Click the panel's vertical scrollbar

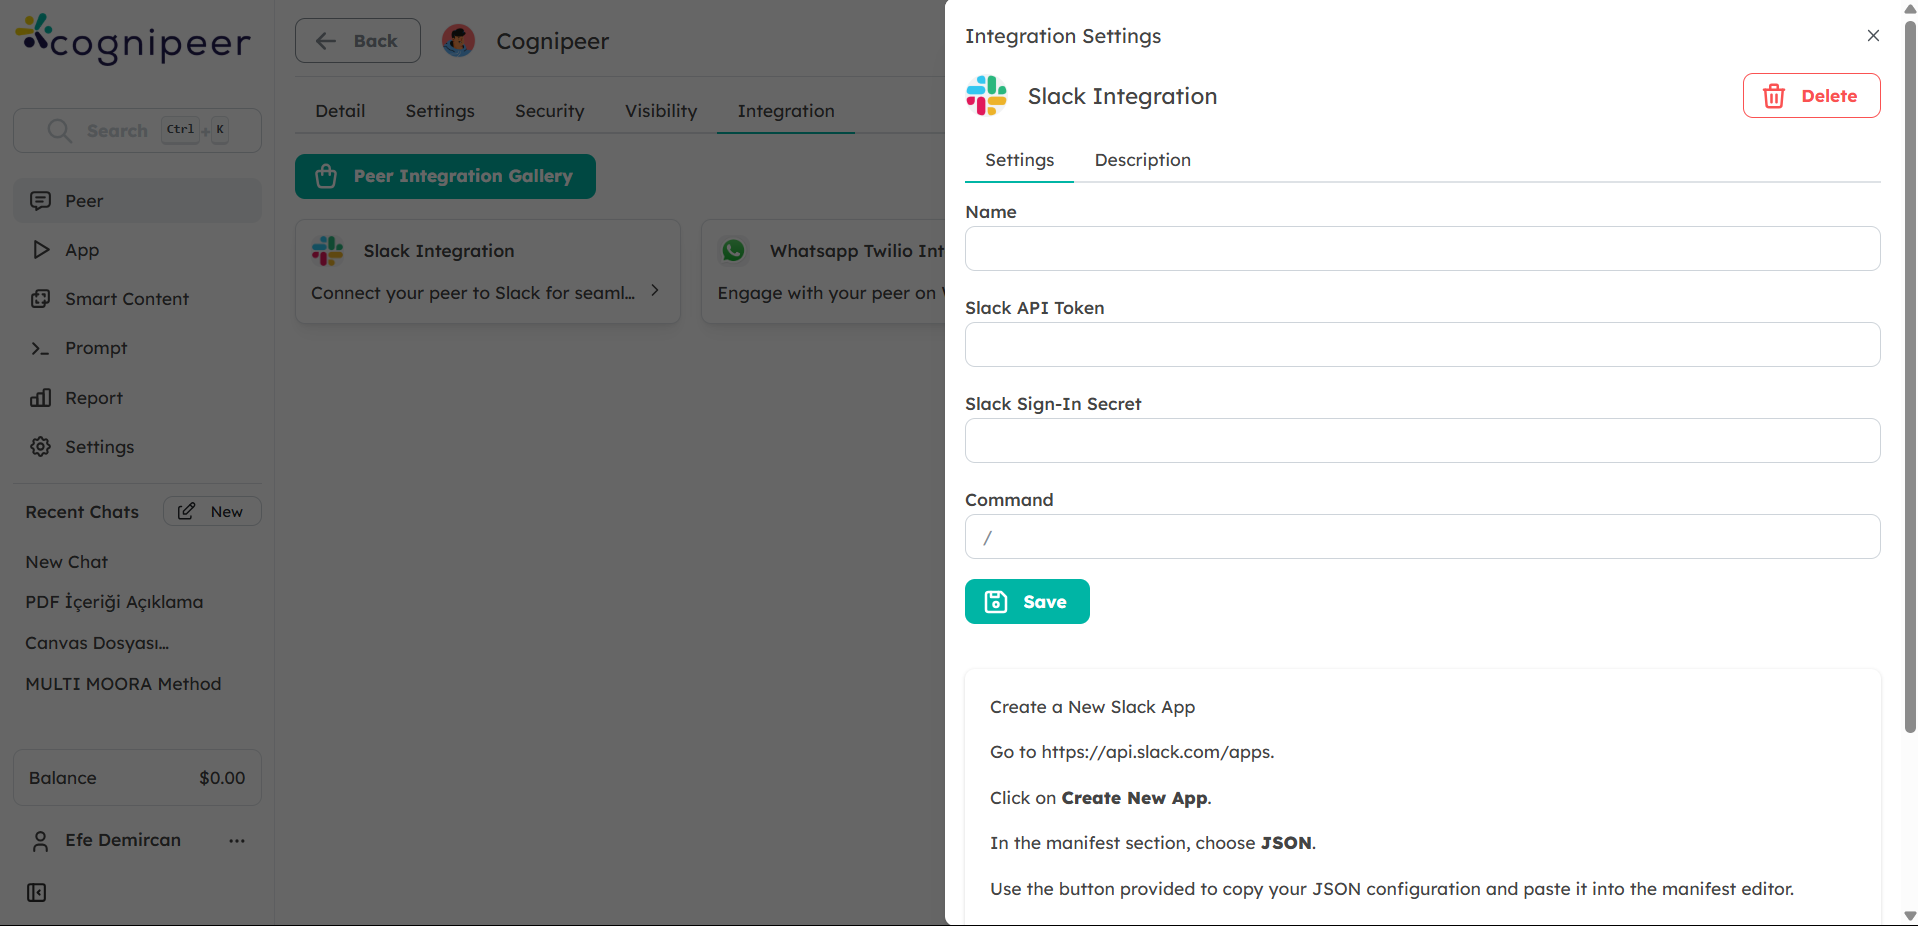click(x=1909, y=400)
